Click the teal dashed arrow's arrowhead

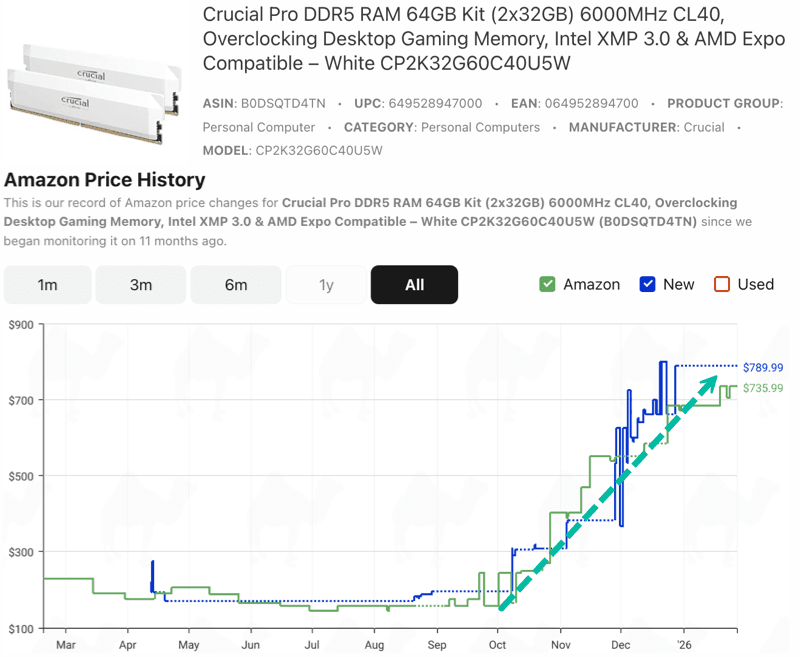click(710, 381)
